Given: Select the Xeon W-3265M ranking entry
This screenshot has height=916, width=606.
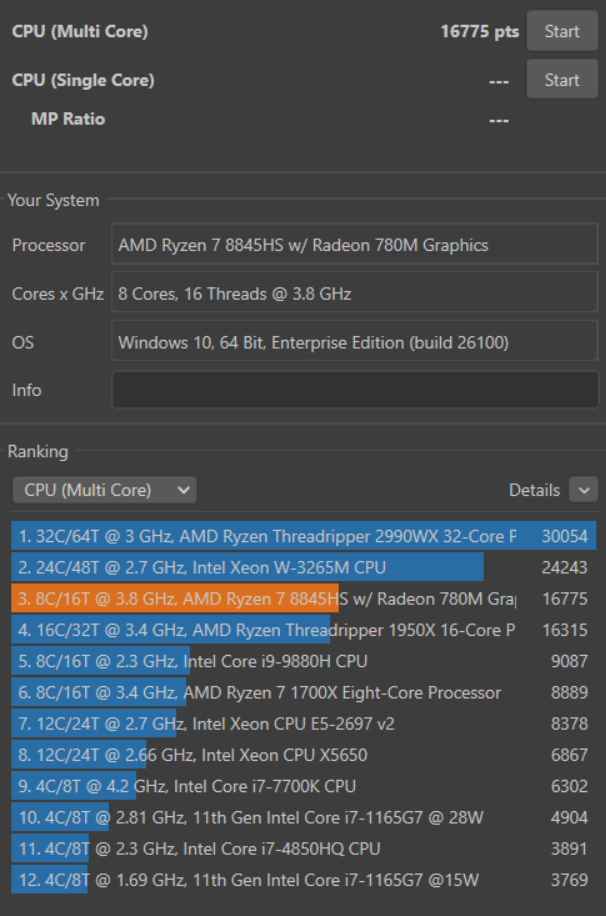Looking at the screenshot, I should (x=300, y=567).
